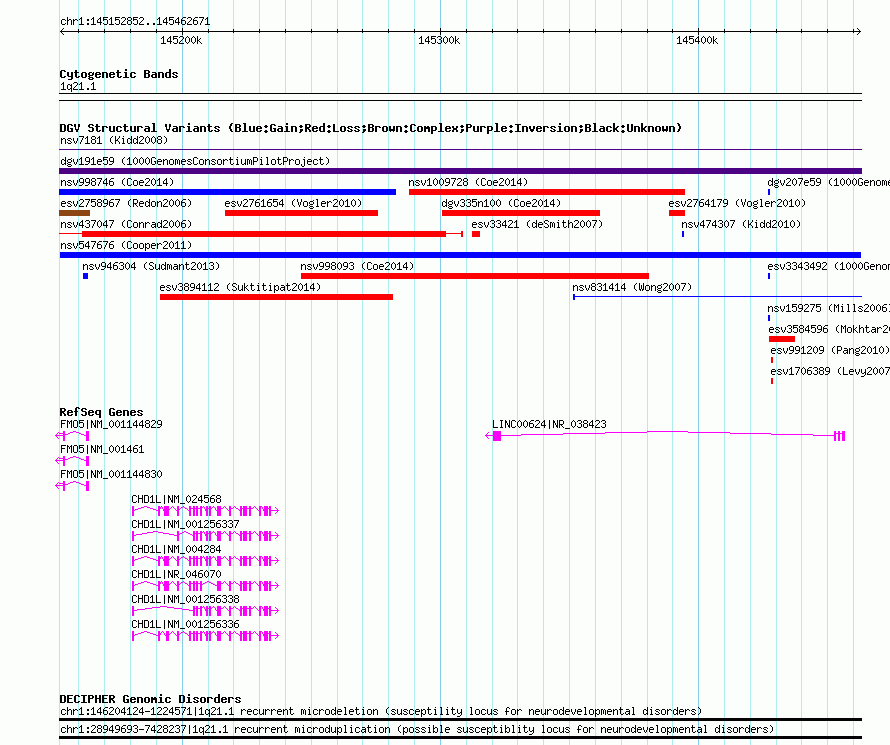
Task: Select the nsv831414 (Wong2007) blue line
Action: click(x=717, y=297)
